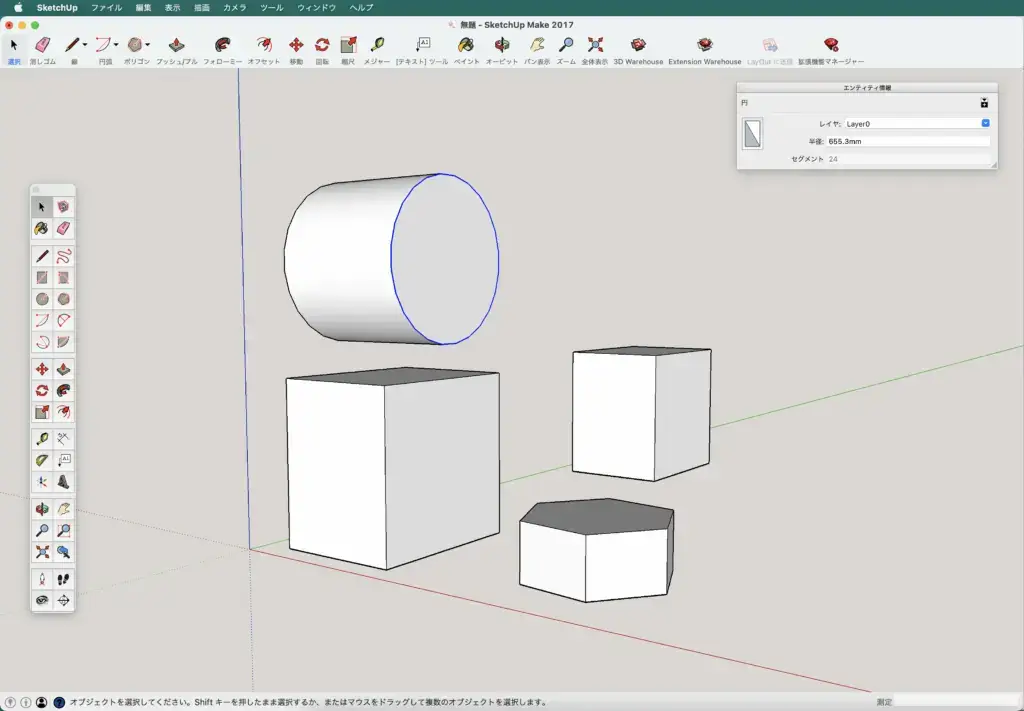The height and width of the screenshot is (711, 1024).
Task: Pick the Section Plane tool in the floating tool palette
Action: [x=63, y=601]
